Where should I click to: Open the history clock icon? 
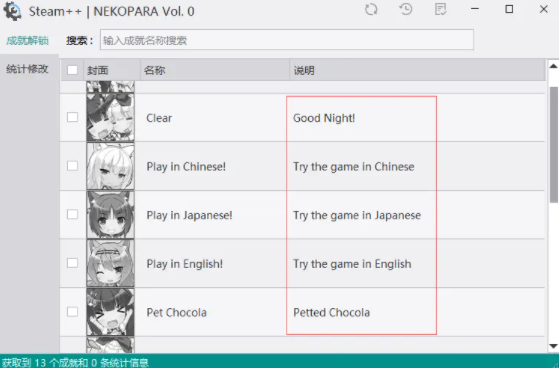pyautogui.click(x=406, y=10)
